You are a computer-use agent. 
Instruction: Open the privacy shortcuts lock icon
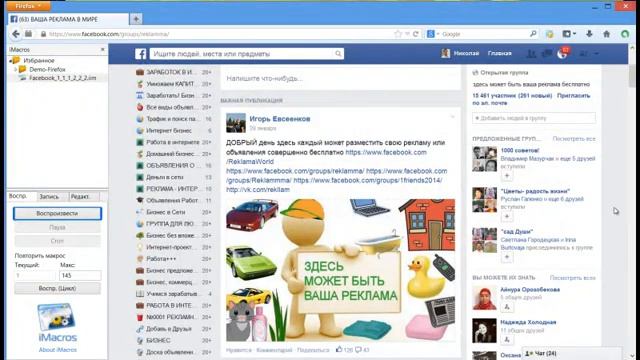pos(584,53)
